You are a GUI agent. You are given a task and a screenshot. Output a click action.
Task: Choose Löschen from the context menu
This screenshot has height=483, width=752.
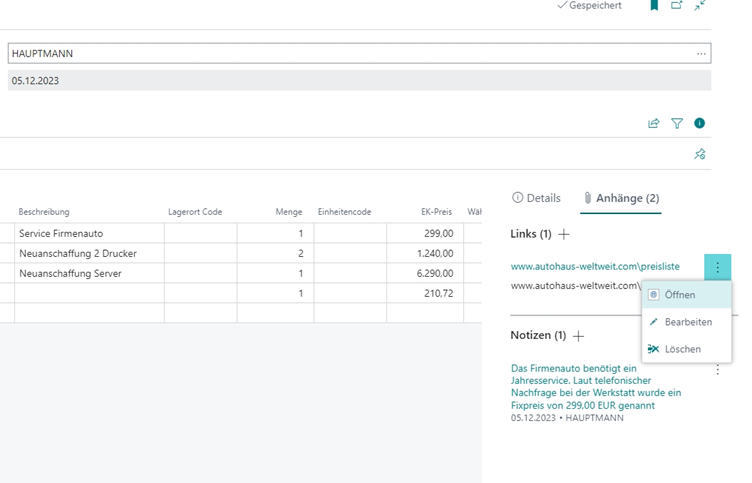(682, 349)
